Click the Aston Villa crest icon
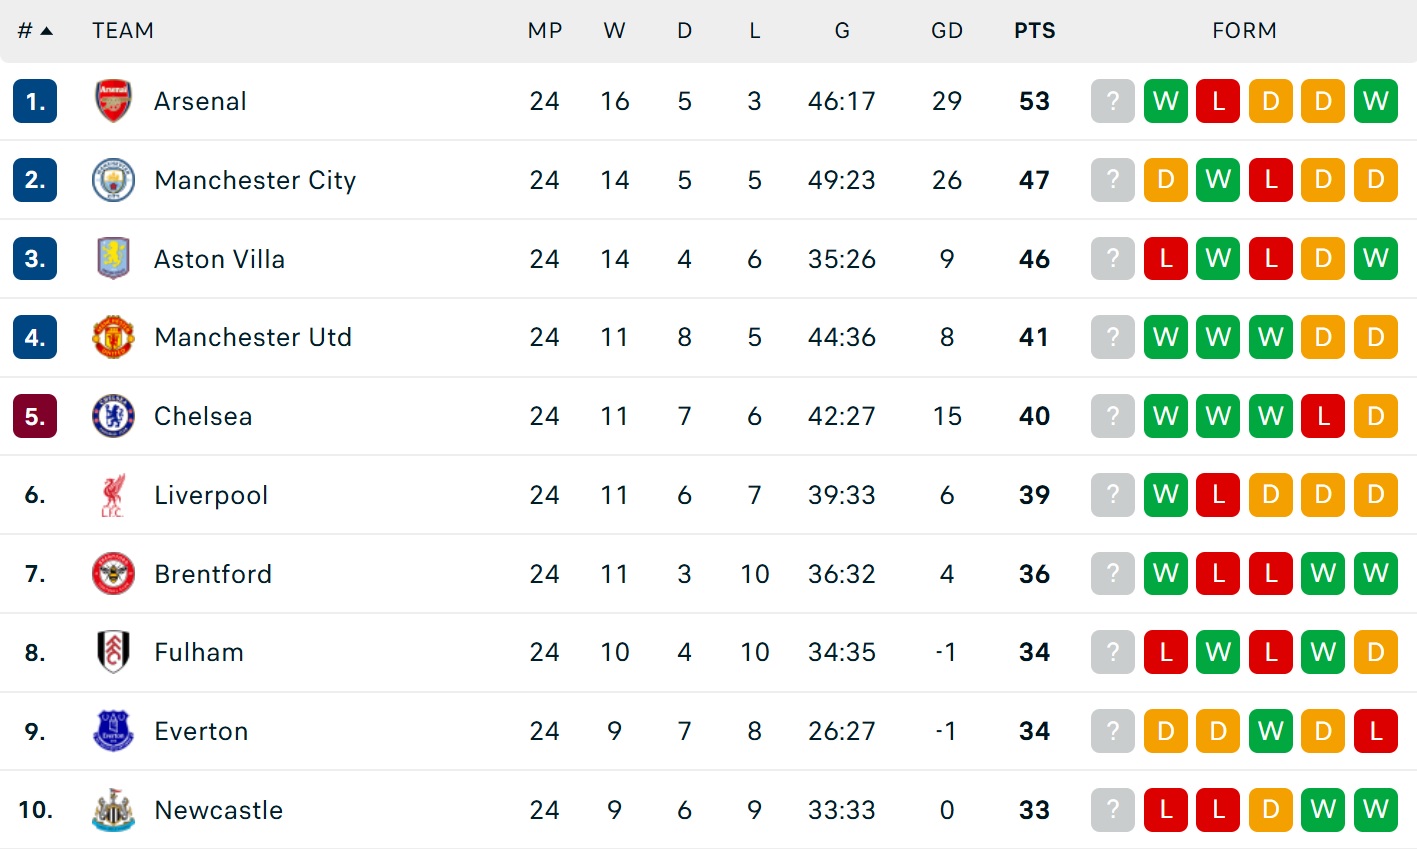The width and height of the screenshot is (1417, 849). (113, 258)
